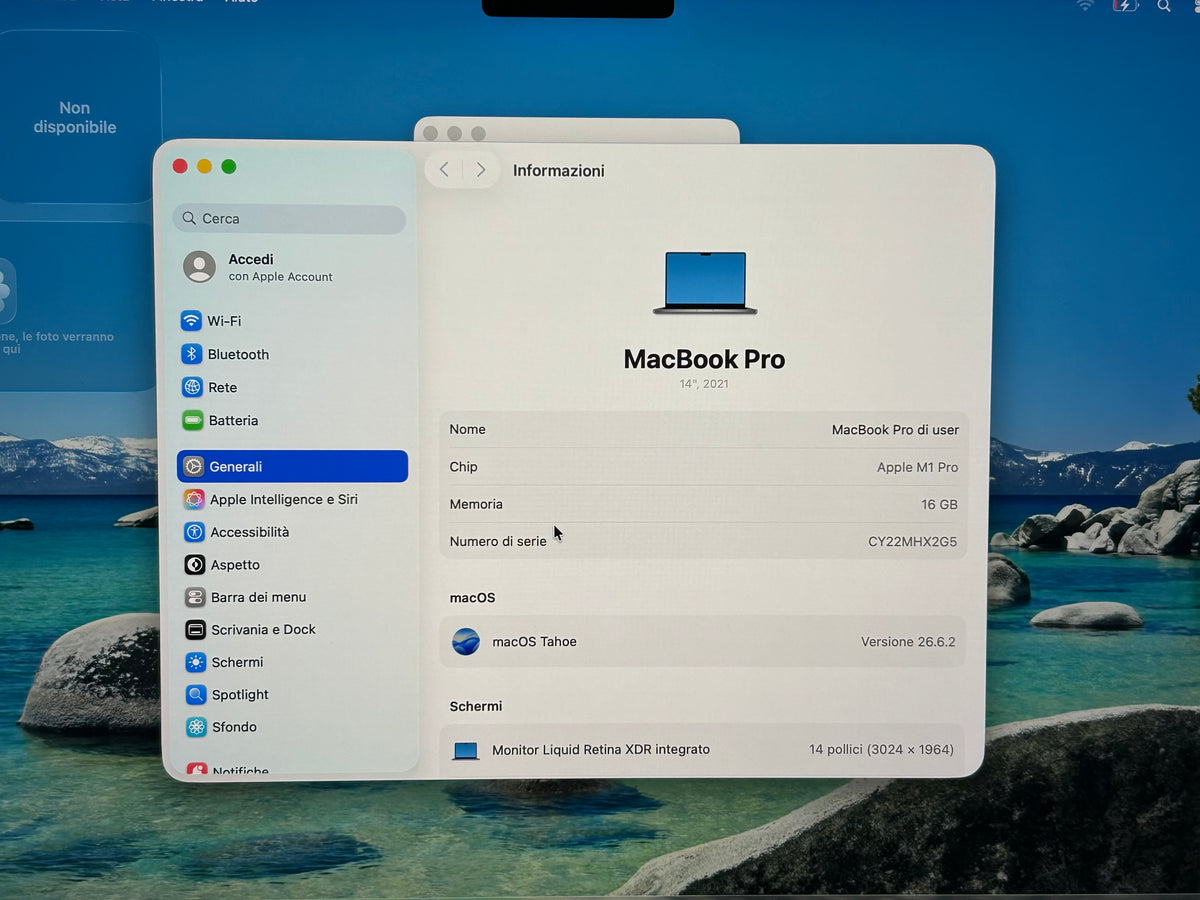Viewport: 1200px width, 900px height.
Task: Open Batteria settings in sidebar
Action: point(292,420)
